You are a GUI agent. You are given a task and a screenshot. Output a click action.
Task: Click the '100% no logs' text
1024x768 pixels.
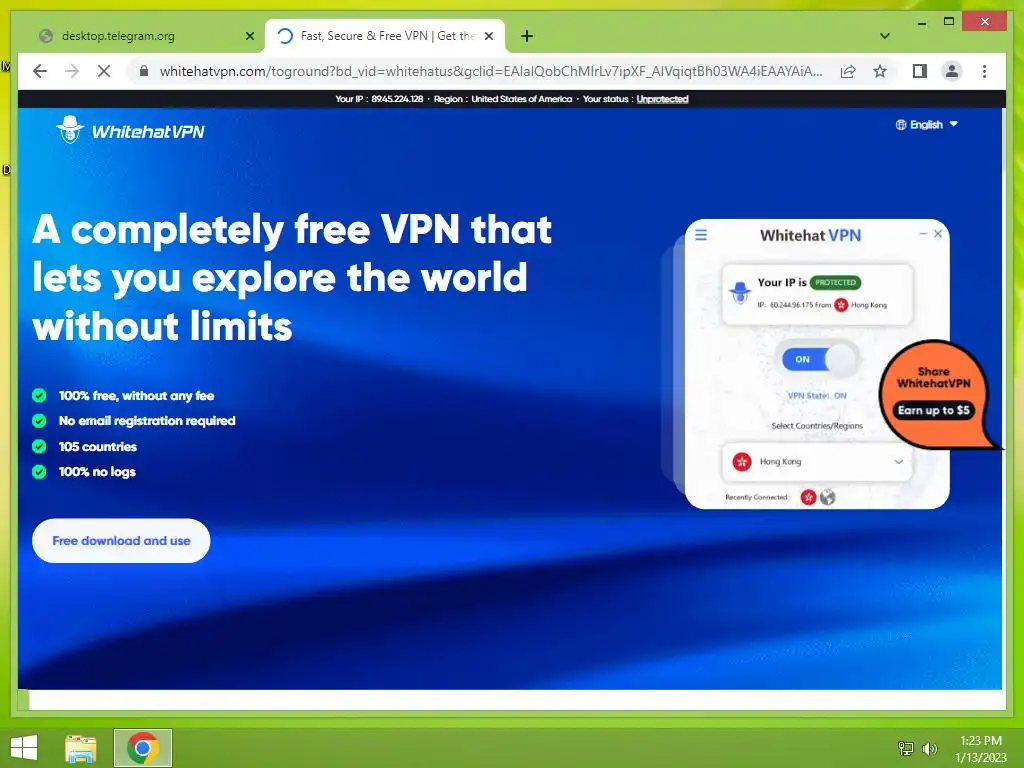(97, 472)
